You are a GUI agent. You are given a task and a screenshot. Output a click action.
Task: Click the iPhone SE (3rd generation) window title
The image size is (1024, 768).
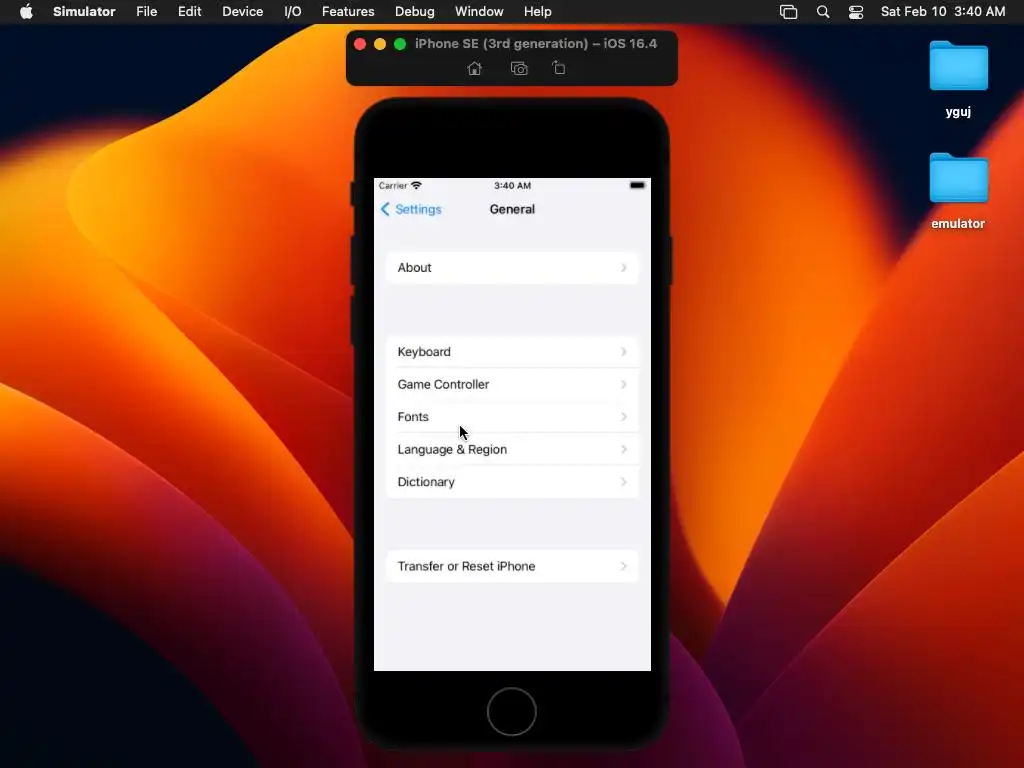click(x=536, y=44)
